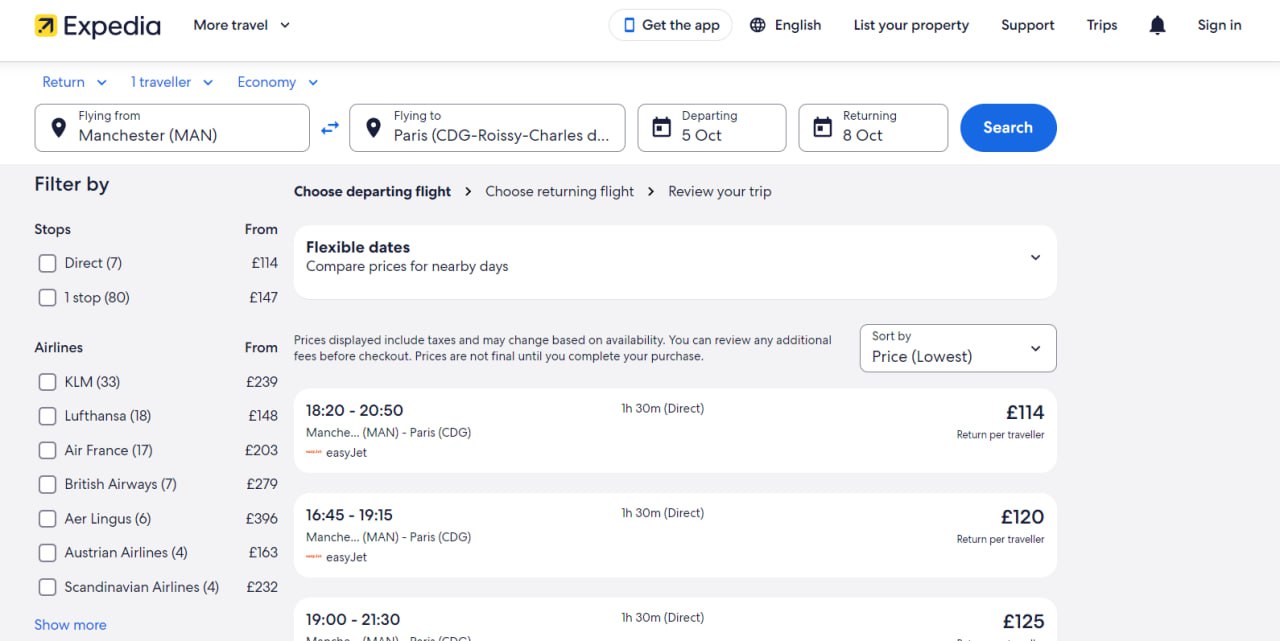Swap origin and destination arrows icon
The height and width of the screenshot is (641, 1280).
click(330, 128)
